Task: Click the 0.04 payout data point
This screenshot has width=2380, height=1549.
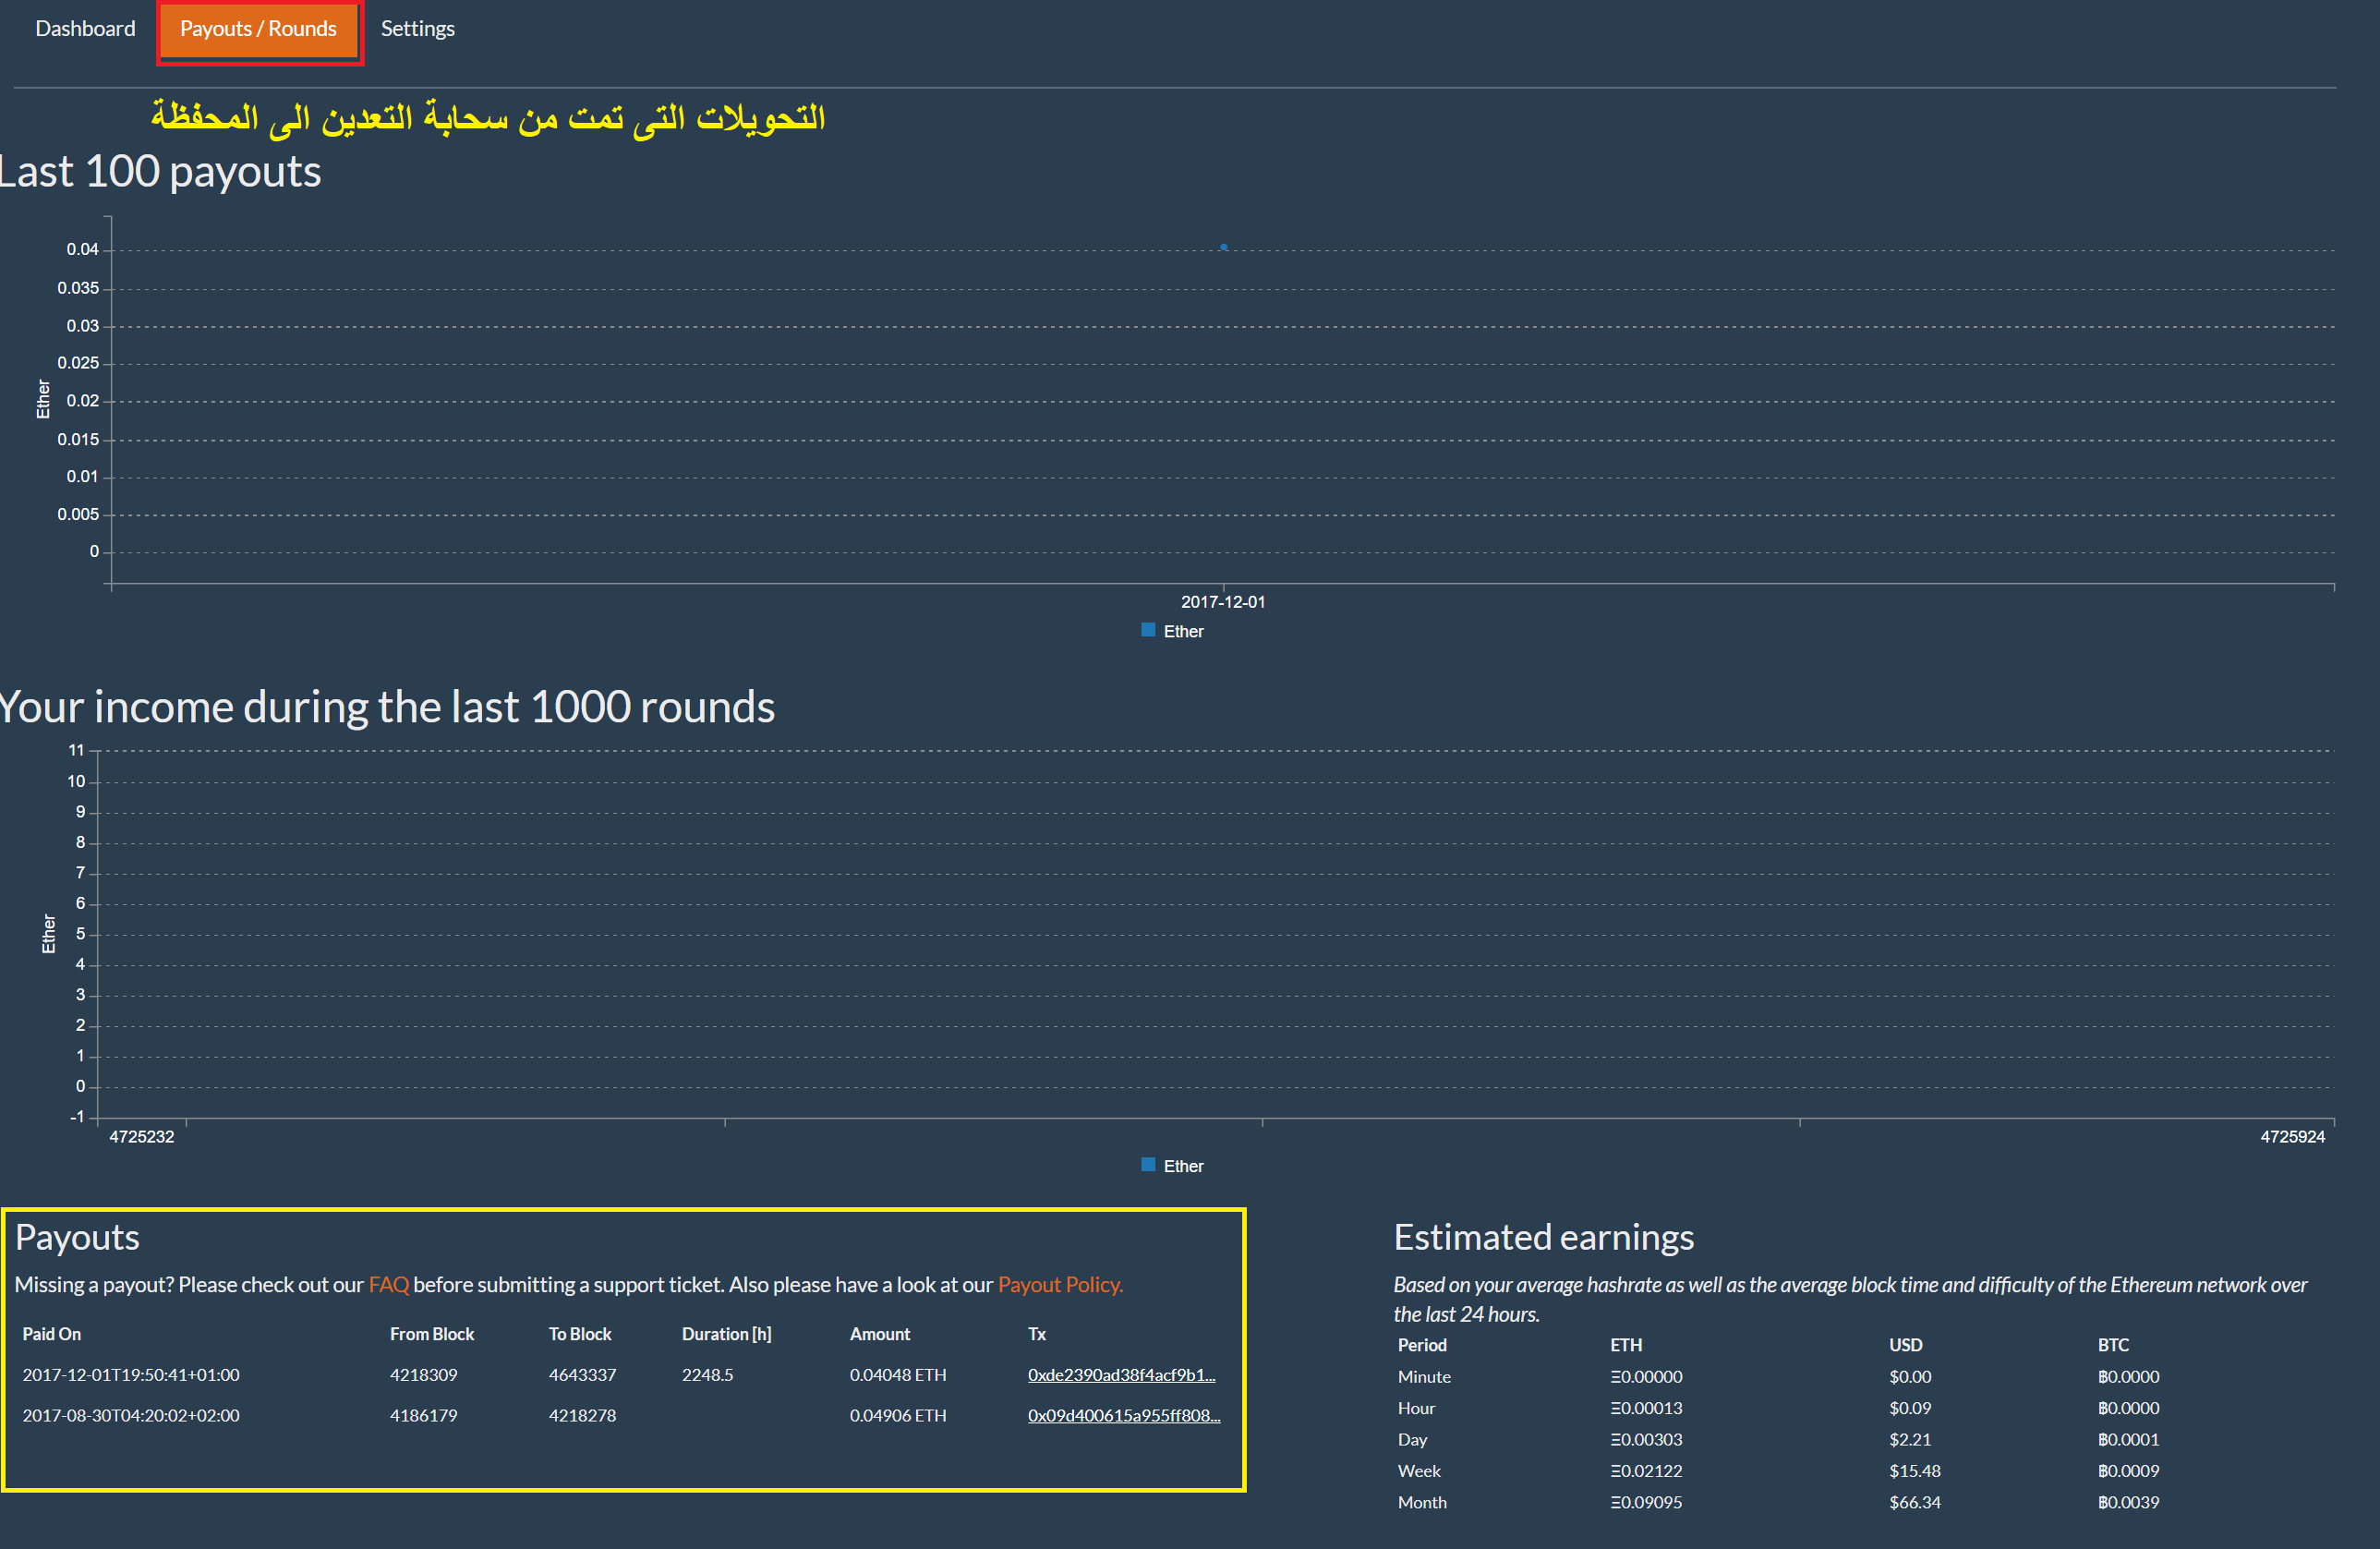Action: pos(1223,247)
